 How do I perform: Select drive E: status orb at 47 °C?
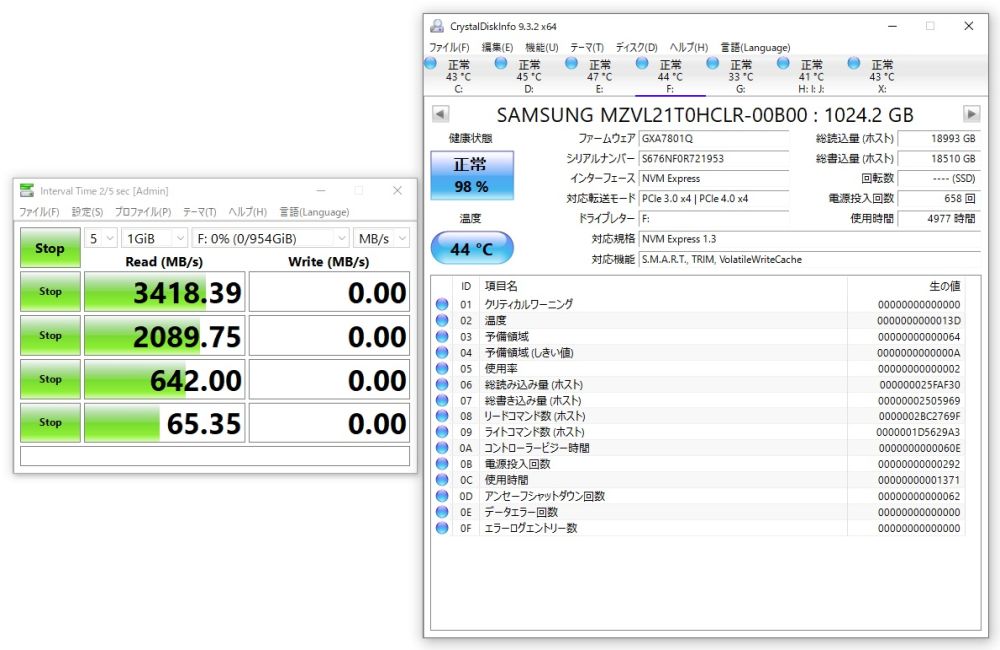coord(571,63)
